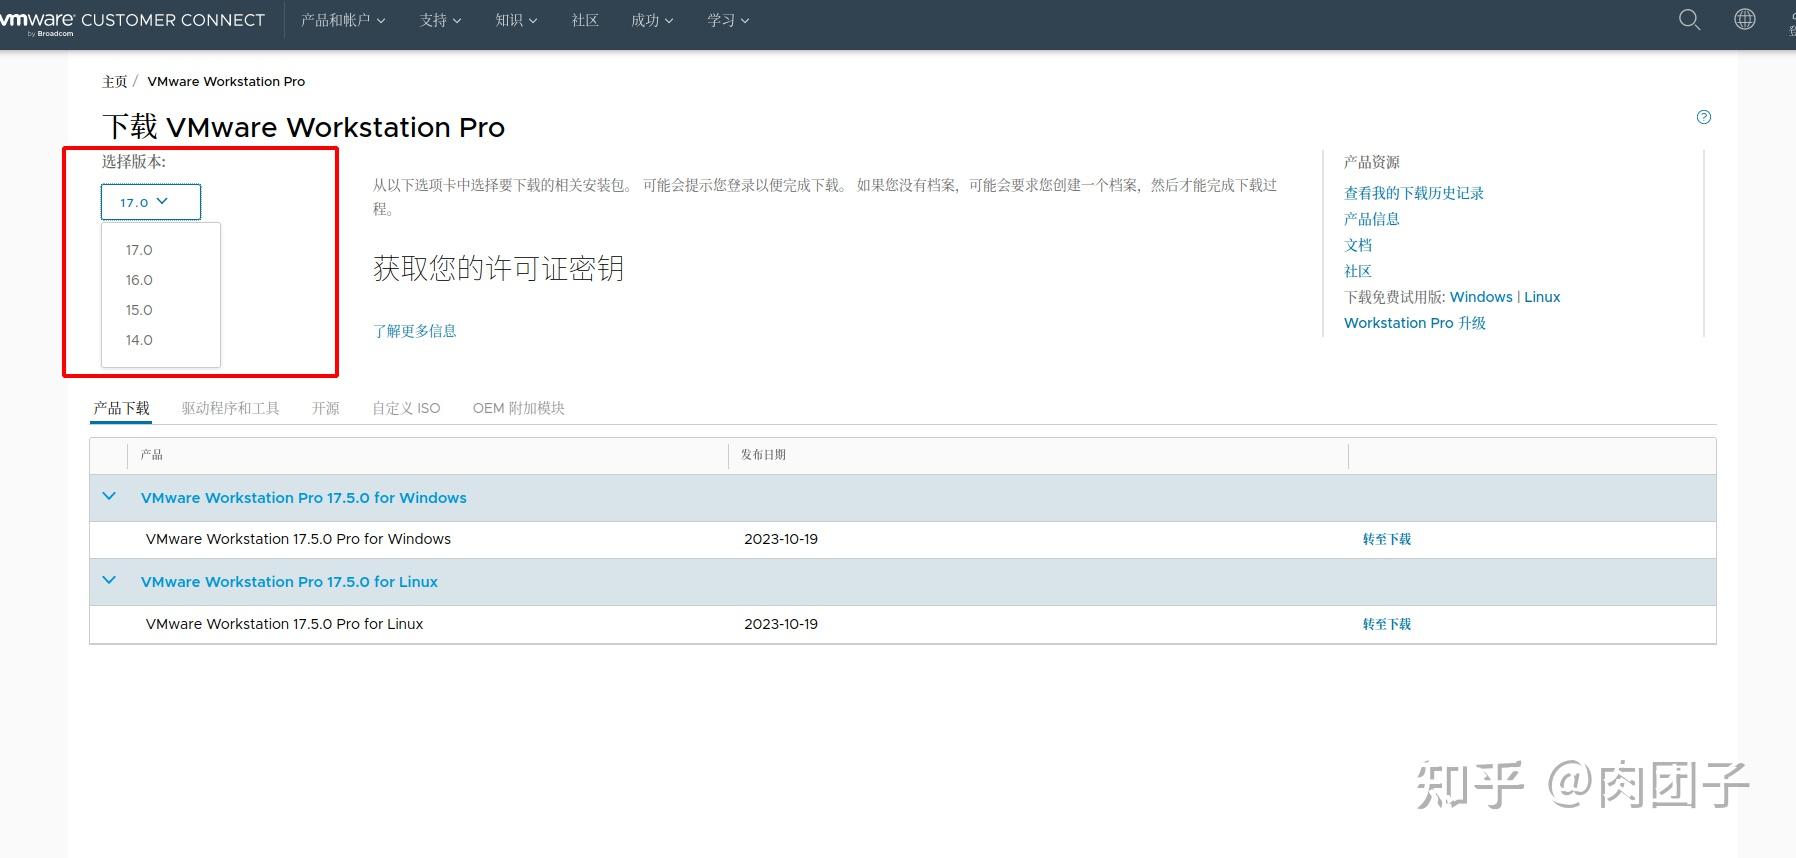Collapse the Workstation 17.5.0 for Linux group
The height and width of the screenshot is (858, 1796).
[x=109, y=580]
